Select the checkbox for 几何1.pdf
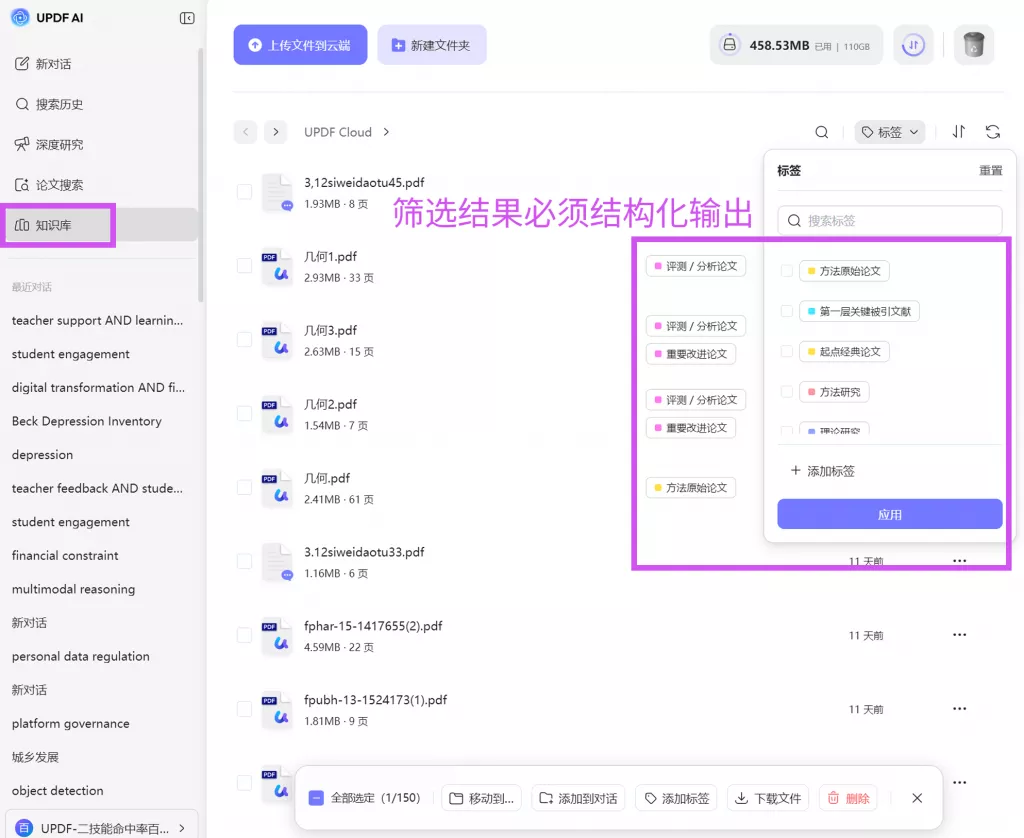This screenshot has width=1024, height=838. click(x=244, y=266)
